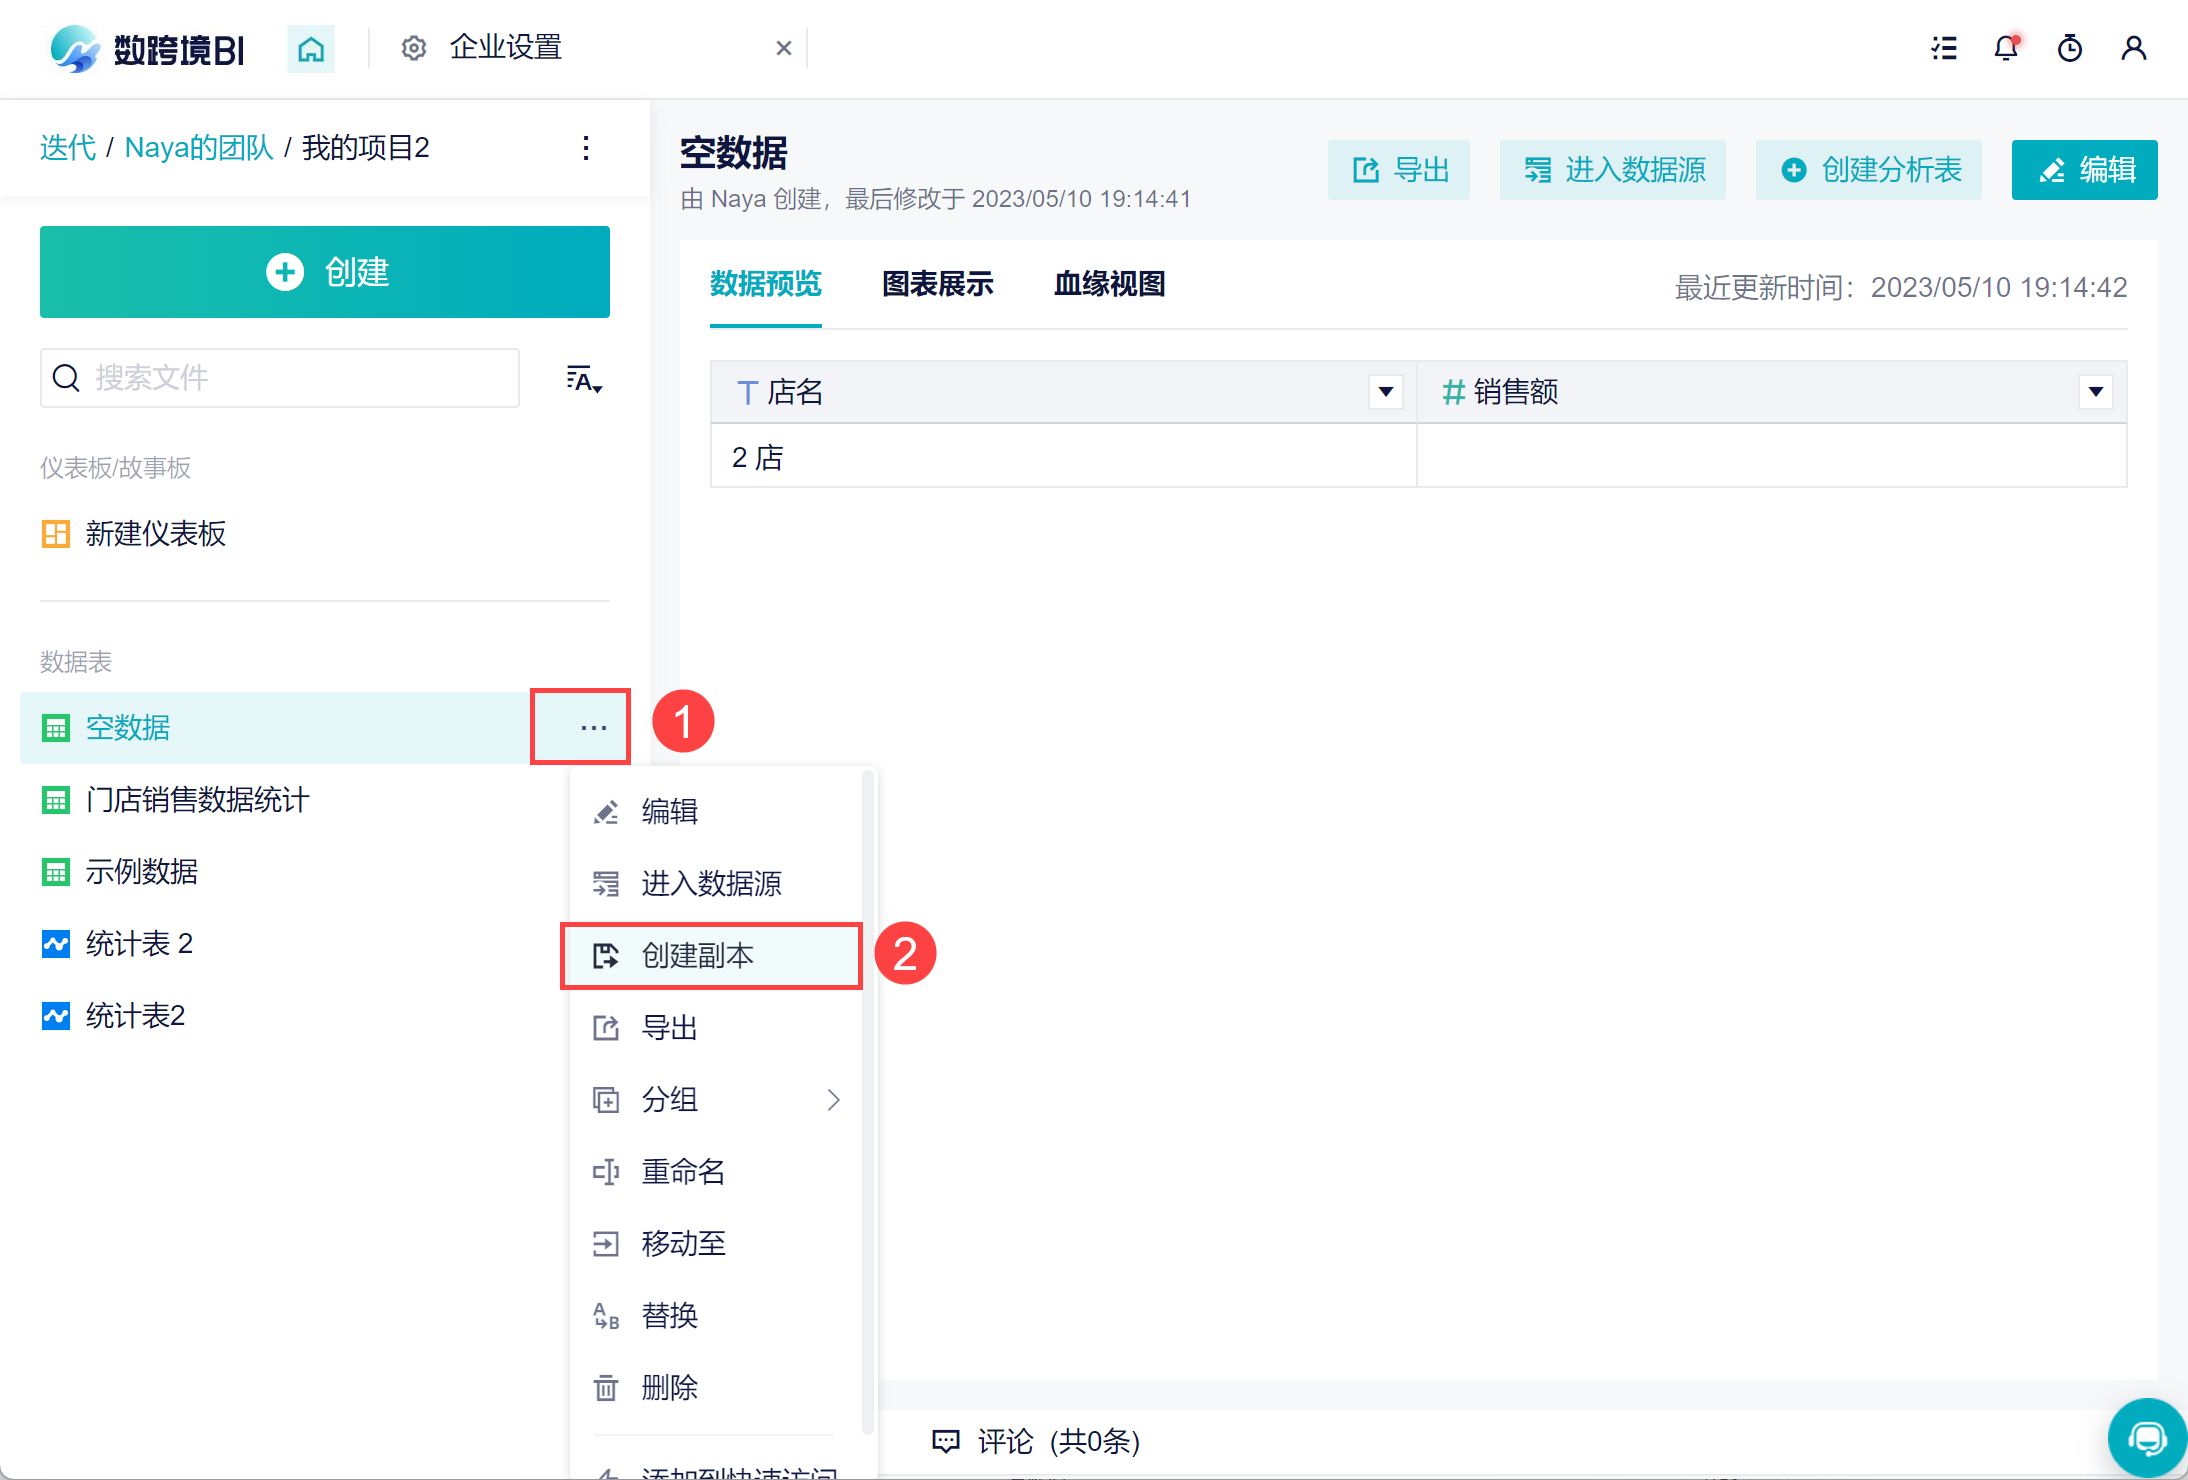Viewport: 2188px width, 1480px height.
Task: Open the task list icon in header
Action: (1943, 48)
